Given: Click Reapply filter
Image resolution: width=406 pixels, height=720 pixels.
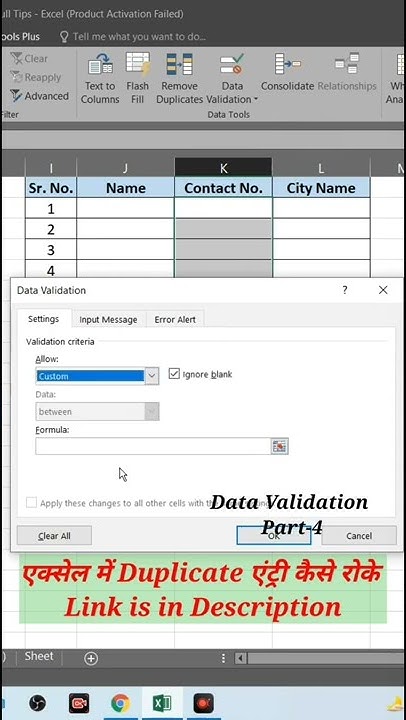Looking at the screenshot, I should pos(36,77).
